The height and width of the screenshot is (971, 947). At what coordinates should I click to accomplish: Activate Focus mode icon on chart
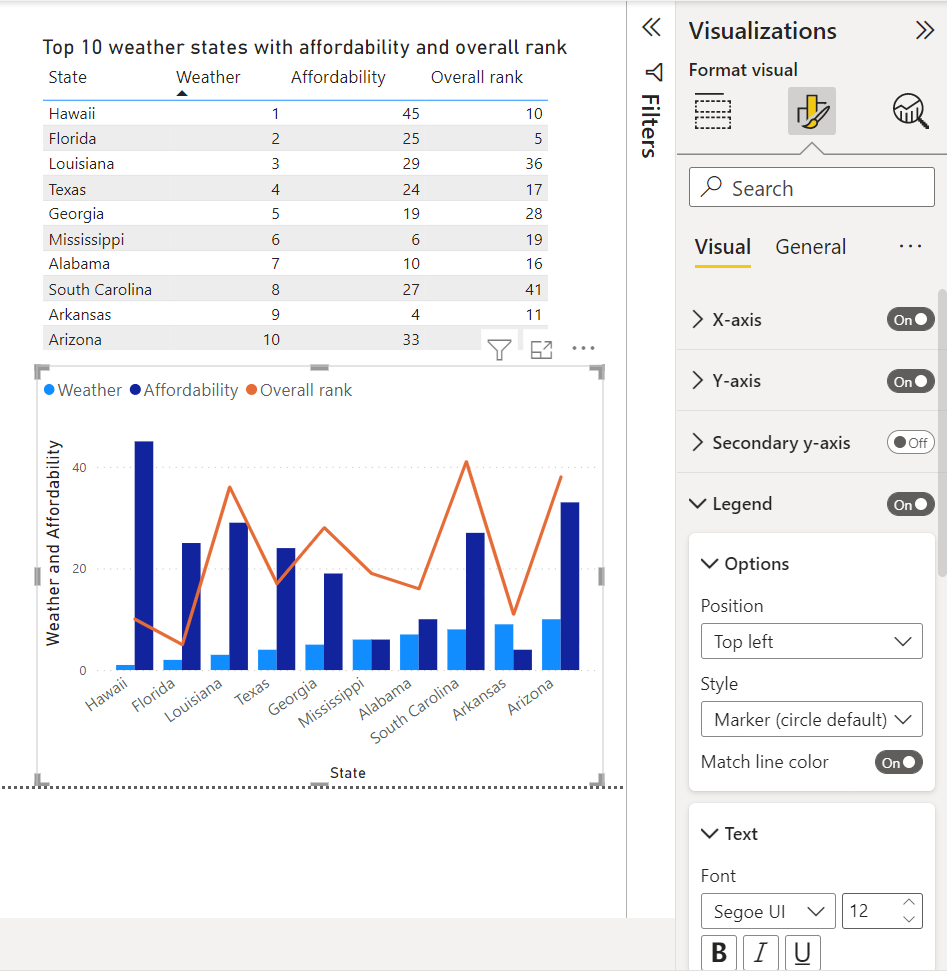pos(541,349)
